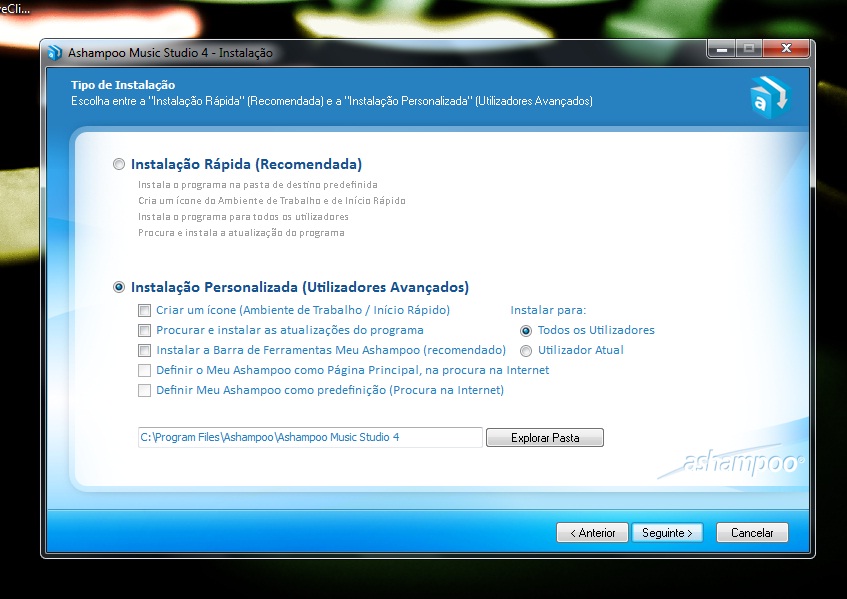
Task: Select the Instalação Personalizada radio option
Action: point(119,287)
